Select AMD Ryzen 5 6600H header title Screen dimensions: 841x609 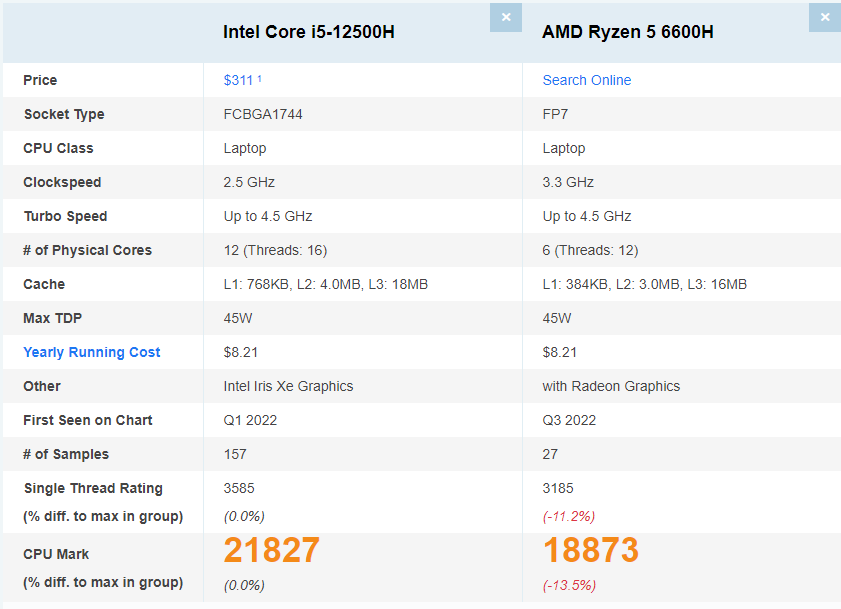628,32
